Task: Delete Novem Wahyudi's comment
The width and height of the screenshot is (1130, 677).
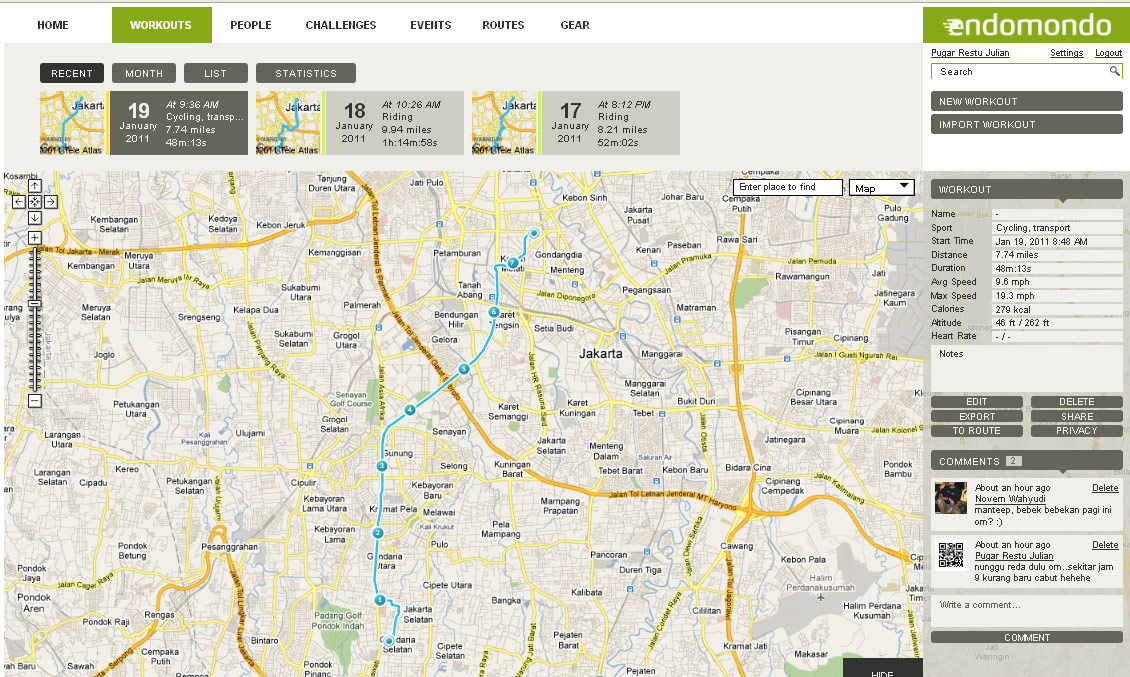Action: click(1105, 488)
